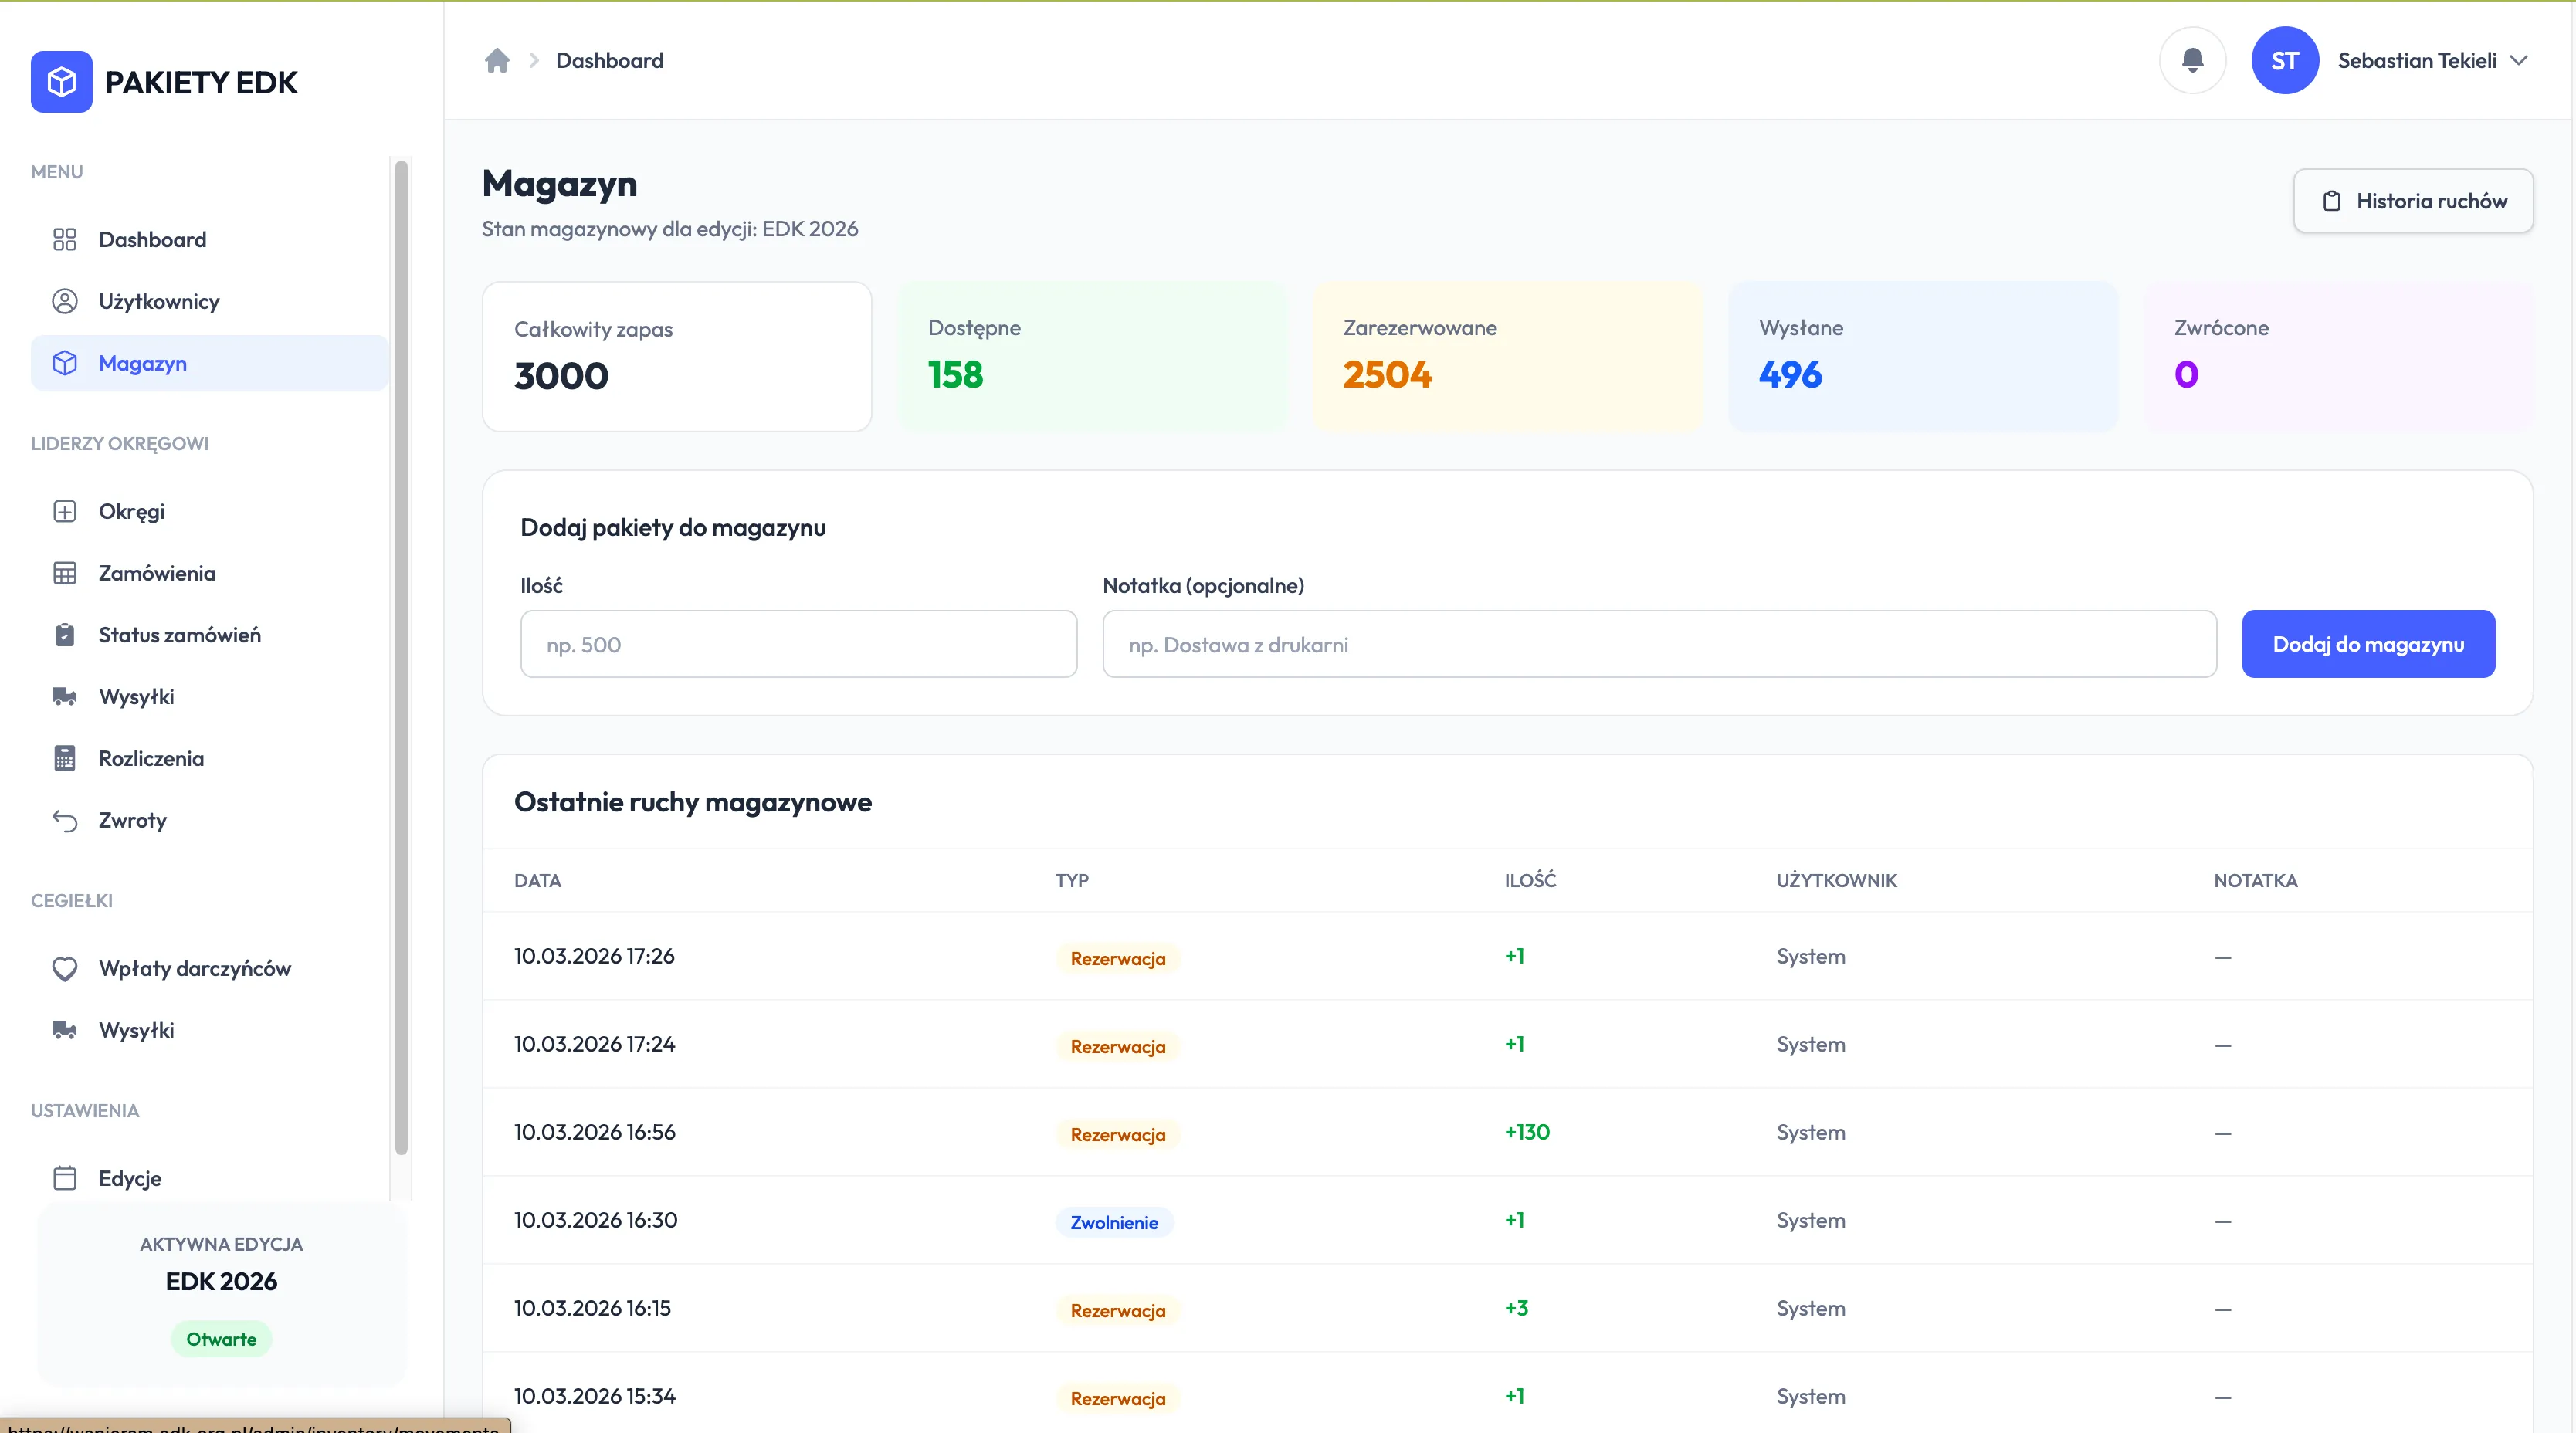Screen dimensions: 2576x1433
Task: Click the Dashboard breadcrumb link
Action: tap(609, 61)
